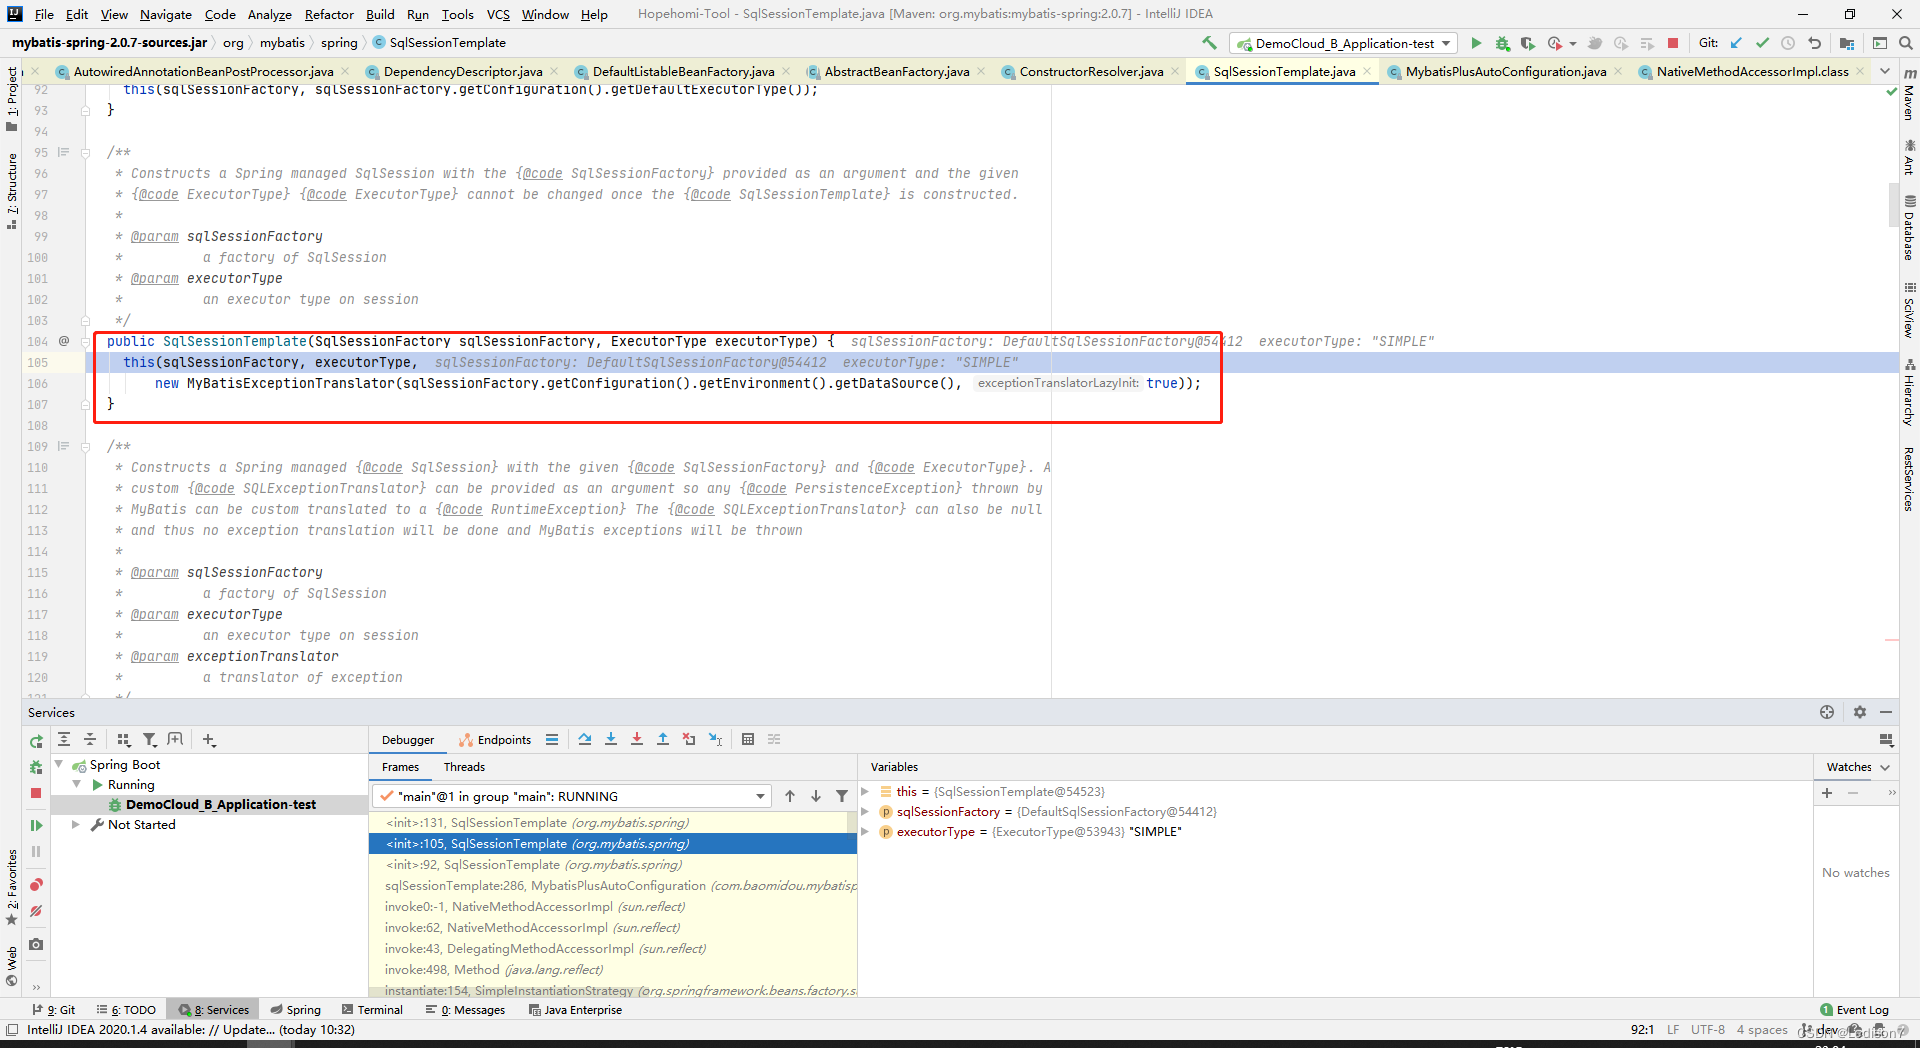Toggle Mute Breakpoints icon
Screen dimensions: 1920x1048
point(36,911)
